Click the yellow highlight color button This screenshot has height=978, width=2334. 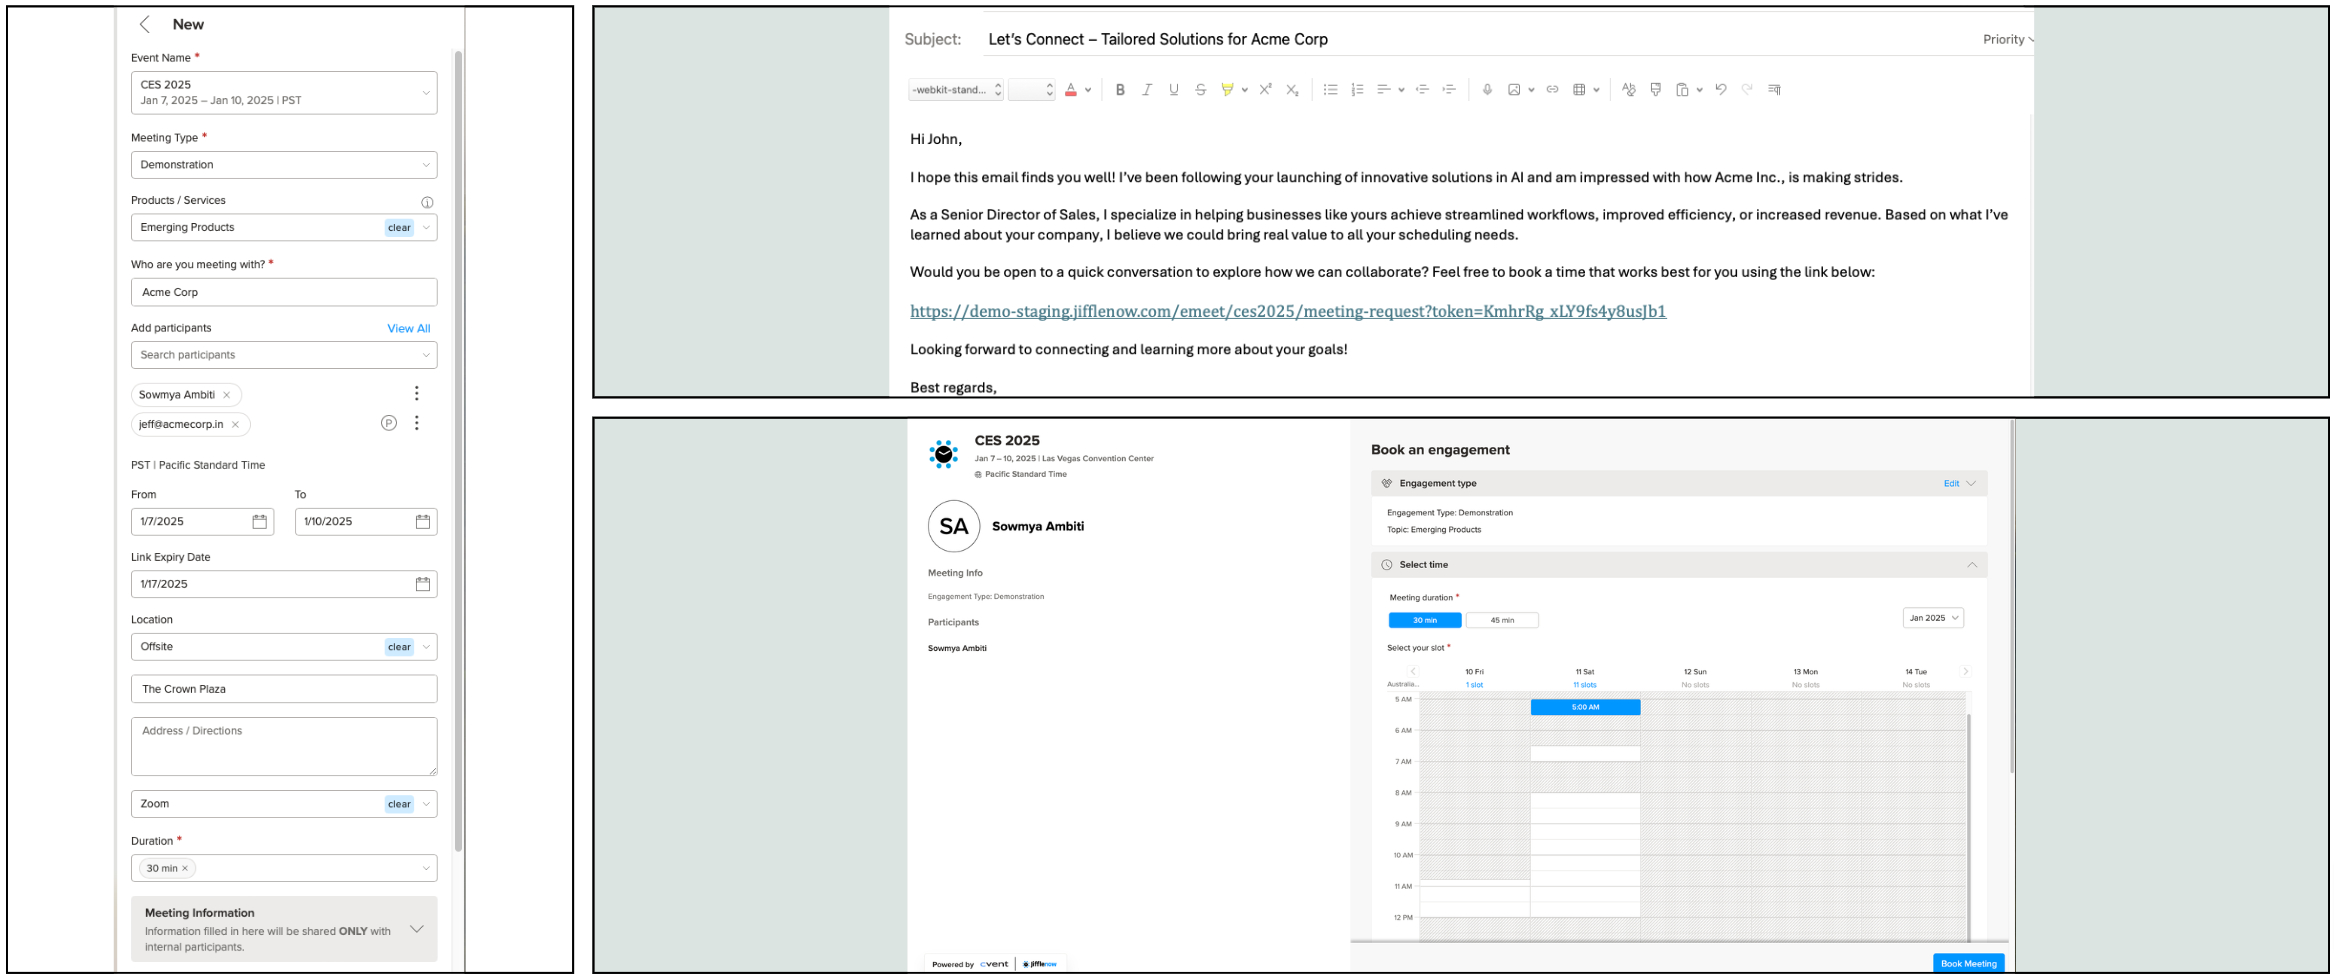click(x=1227, y=90)
